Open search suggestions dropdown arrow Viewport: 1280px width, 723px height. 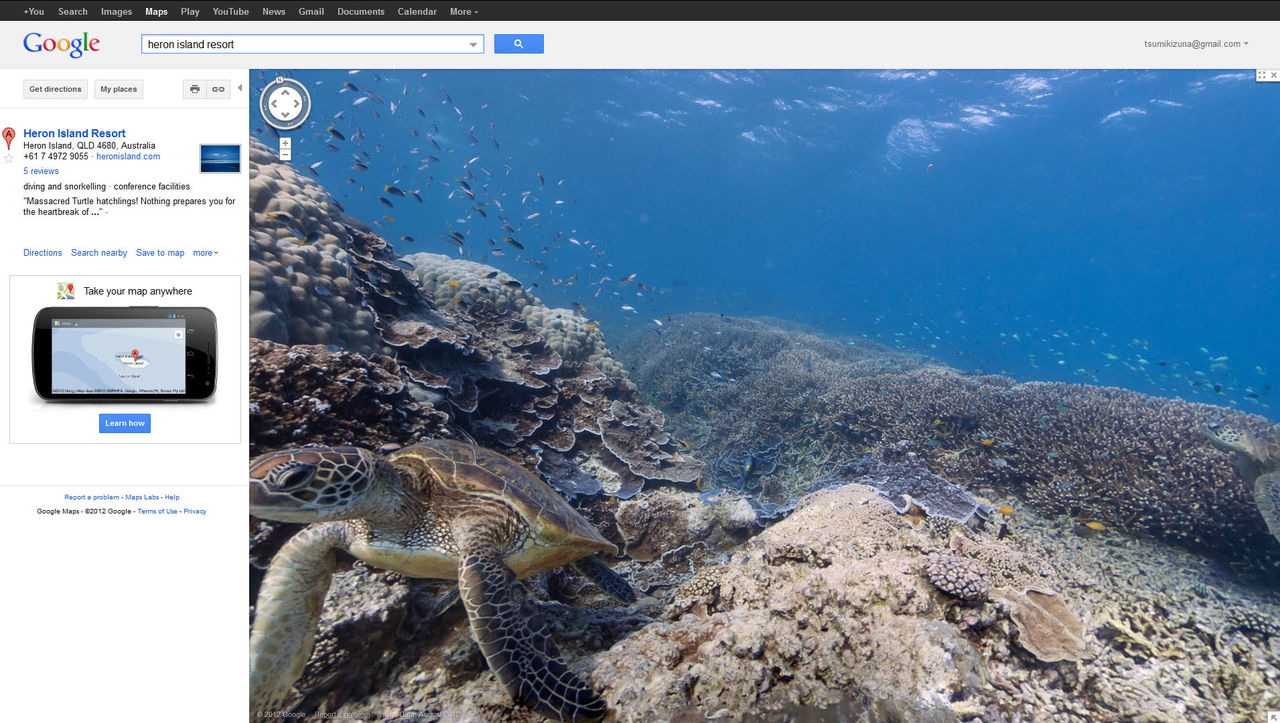pos(473,44)
